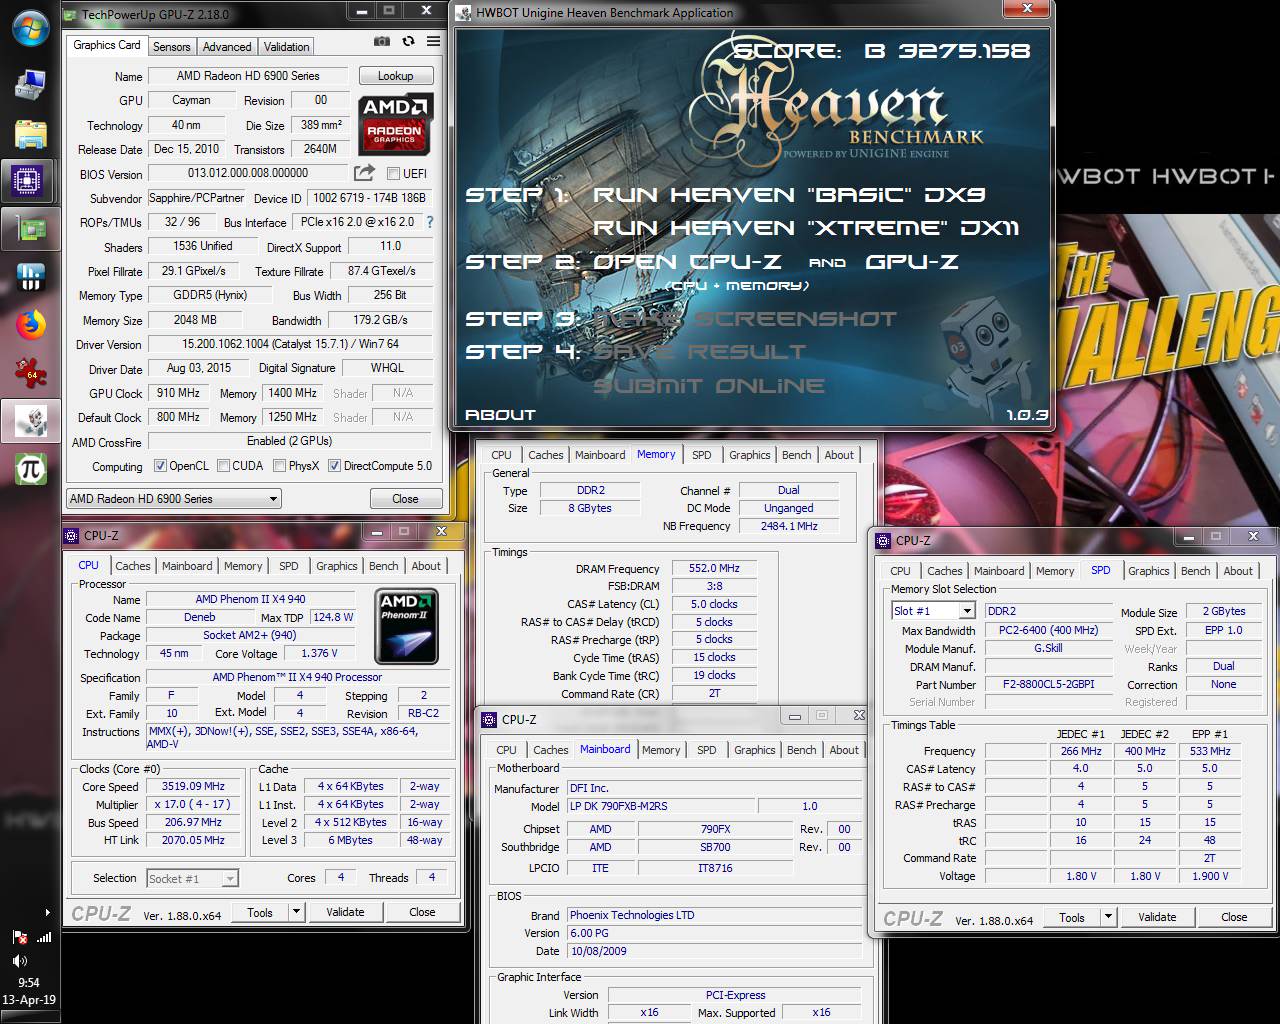
Task: Open the GPU-Z hamburger menu icon
Action: click(x=433, y=42)
